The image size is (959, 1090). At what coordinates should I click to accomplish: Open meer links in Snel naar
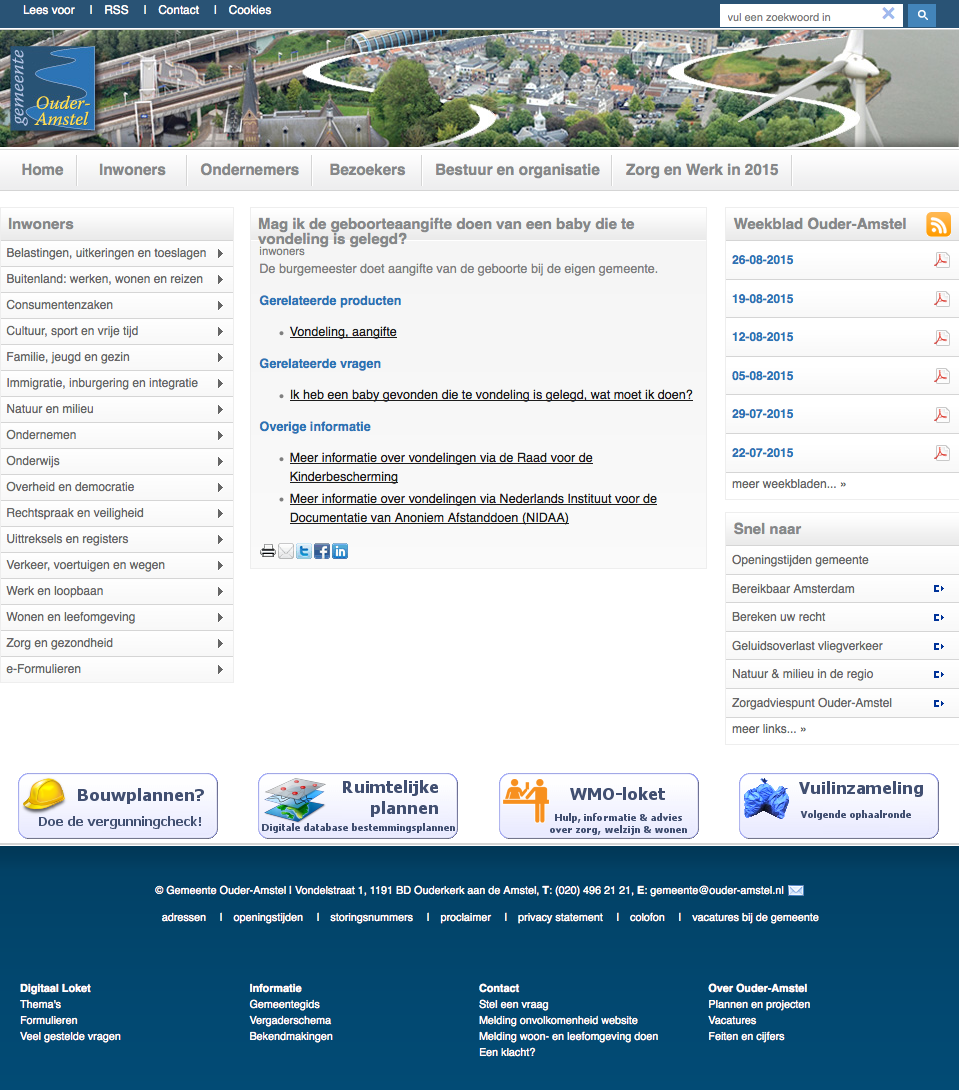click(769, 729)
